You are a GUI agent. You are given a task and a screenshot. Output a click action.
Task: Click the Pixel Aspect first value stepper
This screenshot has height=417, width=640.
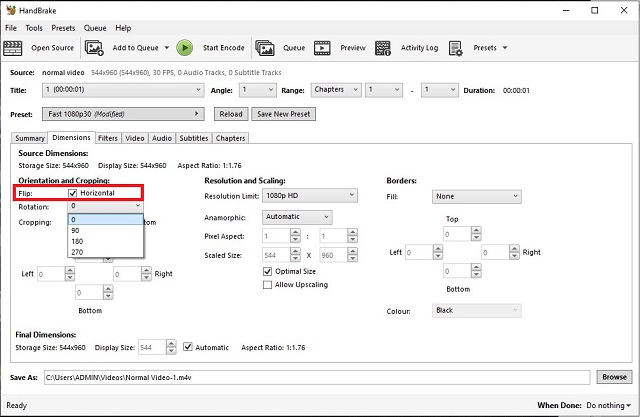pyautogui.click(x=296, y=236)
